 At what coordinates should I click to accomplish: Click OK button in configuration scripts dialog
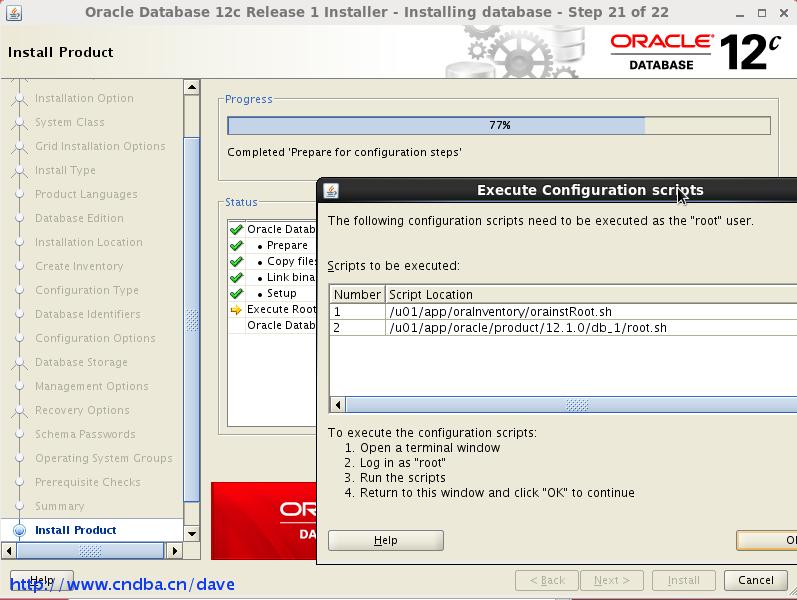(x=767, y=541)
